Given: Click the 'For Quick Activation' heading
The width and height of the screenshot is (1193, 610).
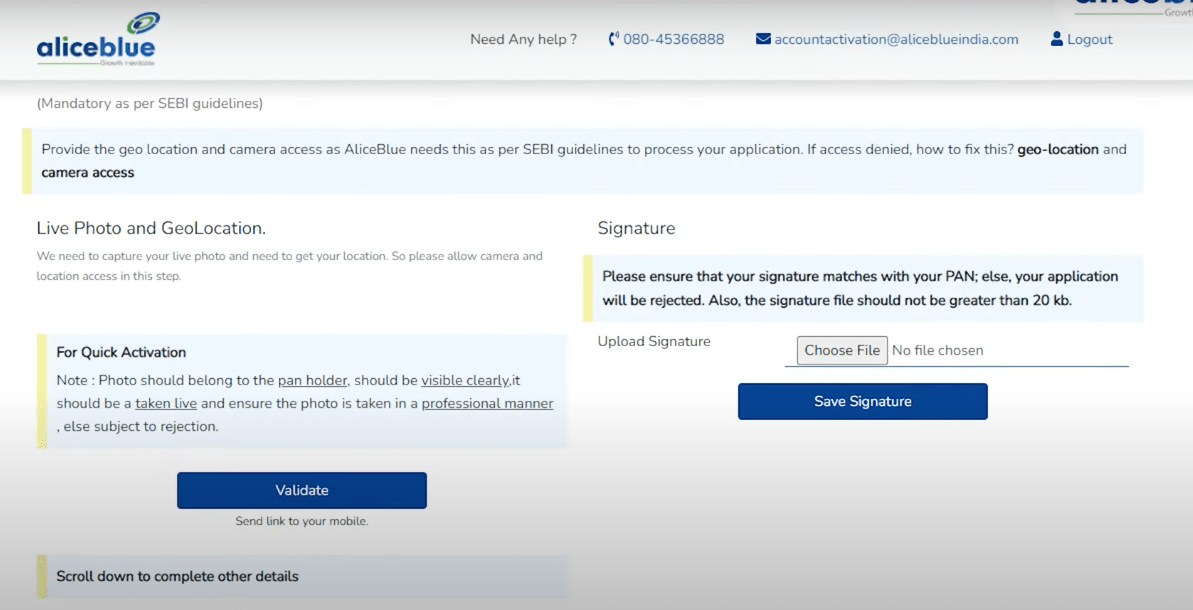Looking at the screenshot, I should [x=121, y=352].
